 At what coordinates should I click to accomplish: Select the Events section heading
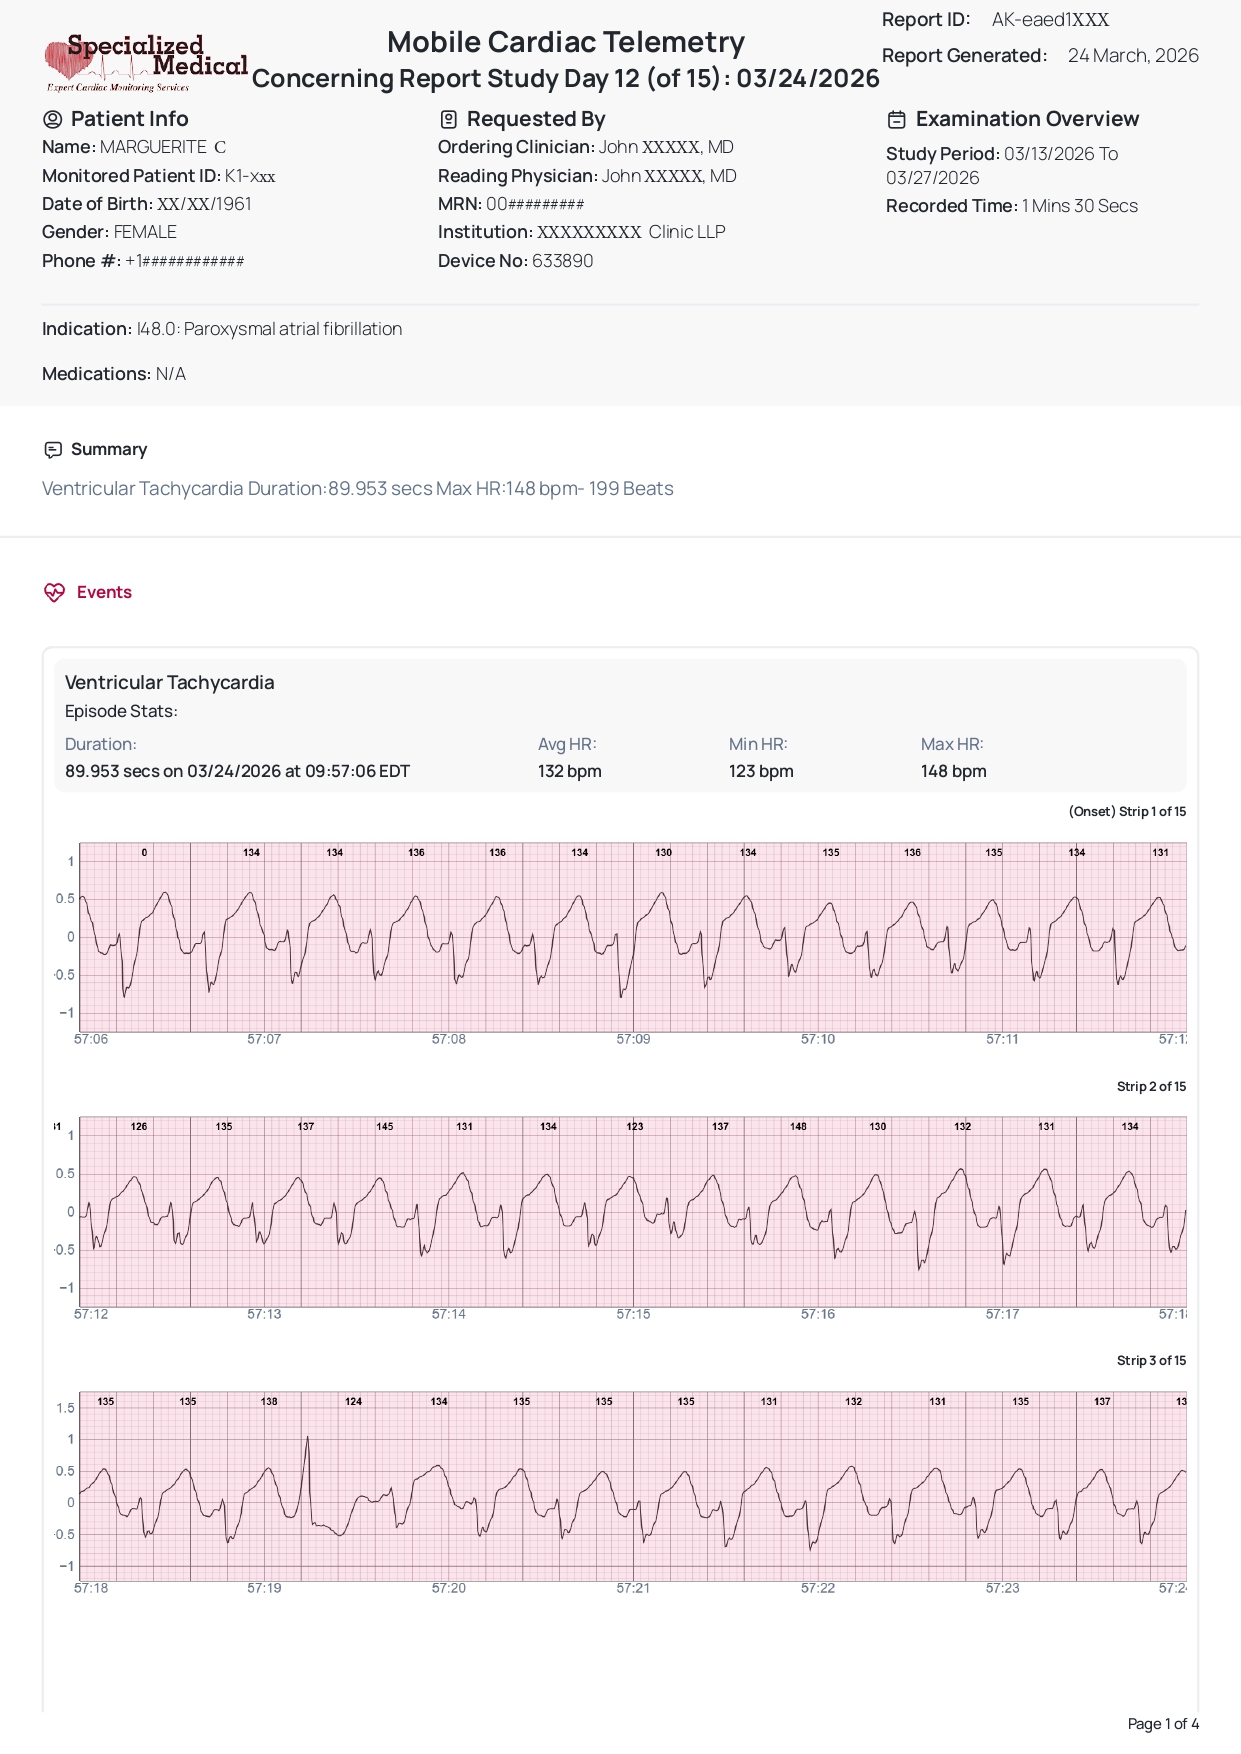point(104,592)
